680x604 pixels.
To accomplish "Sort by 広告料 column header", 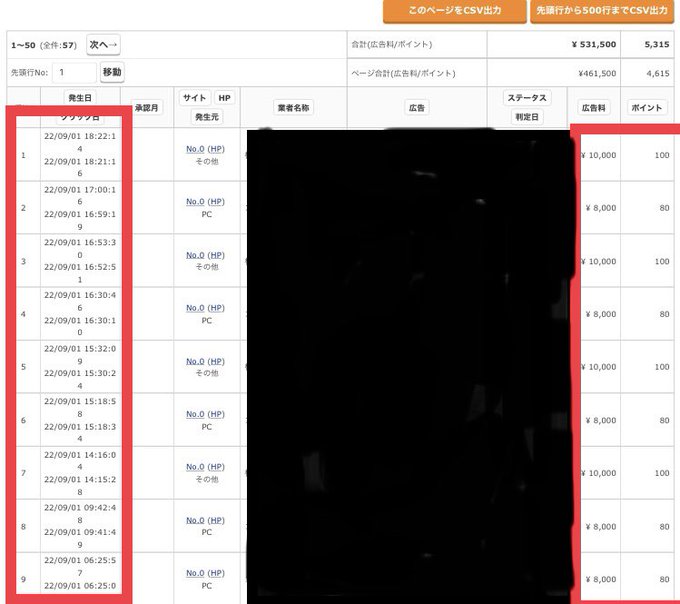I will tap(593, 108).
